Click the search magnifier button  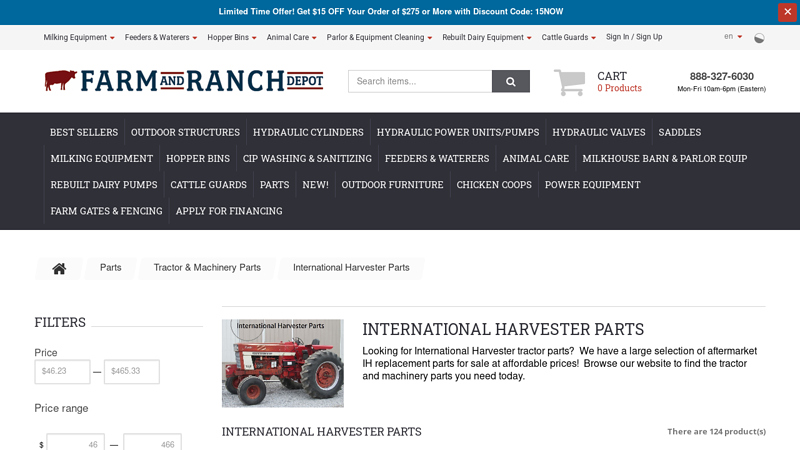point(511,81)
